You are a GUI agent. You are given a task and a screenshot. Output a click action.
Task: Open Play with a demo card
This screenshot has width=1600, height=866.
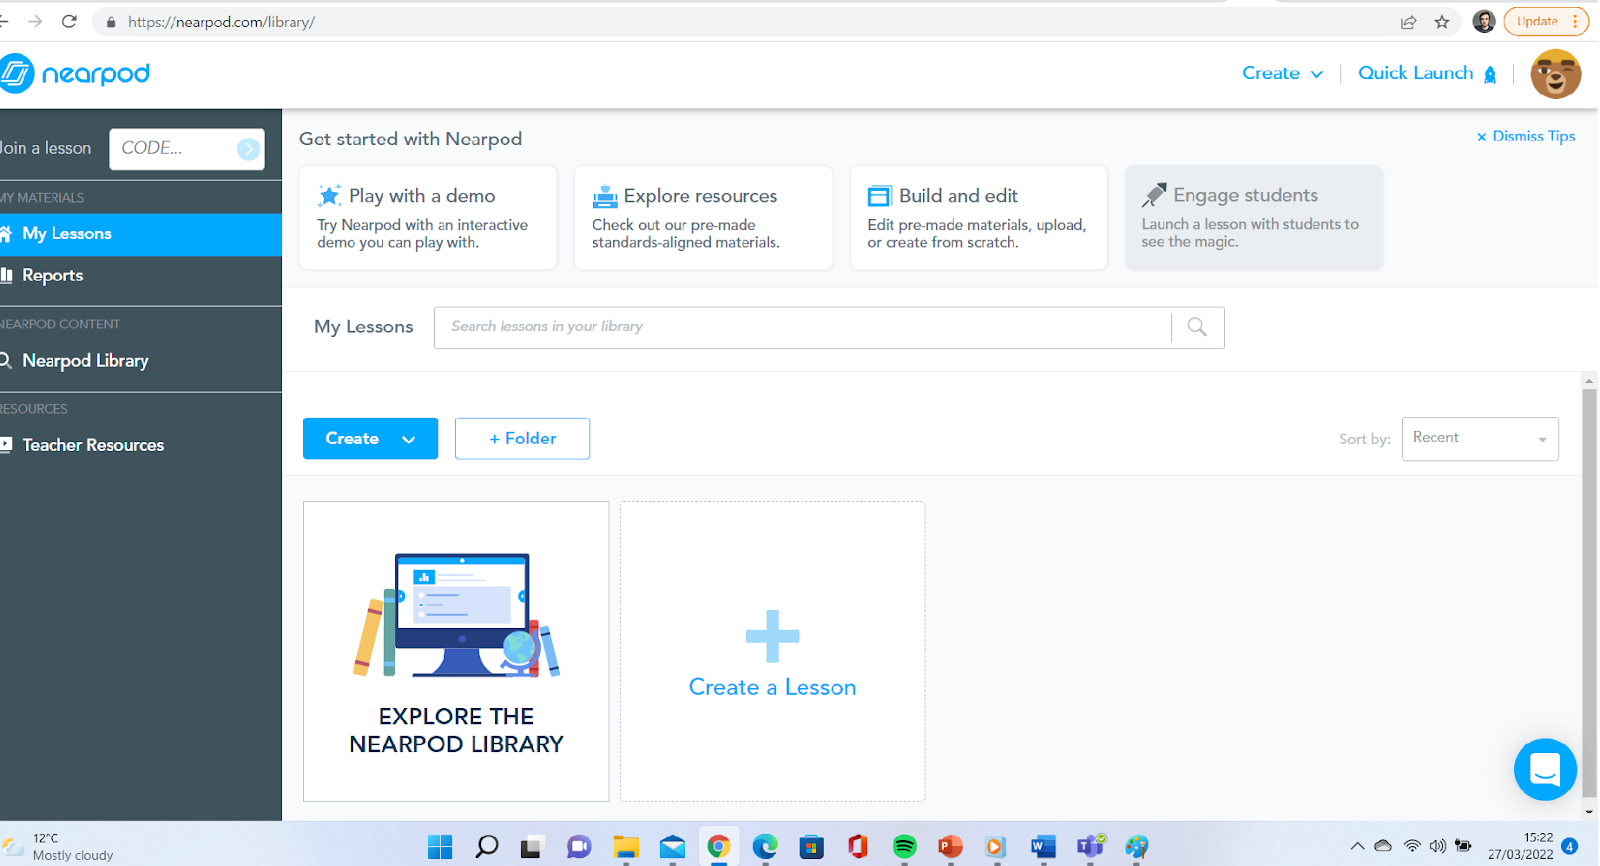[428, 218]
